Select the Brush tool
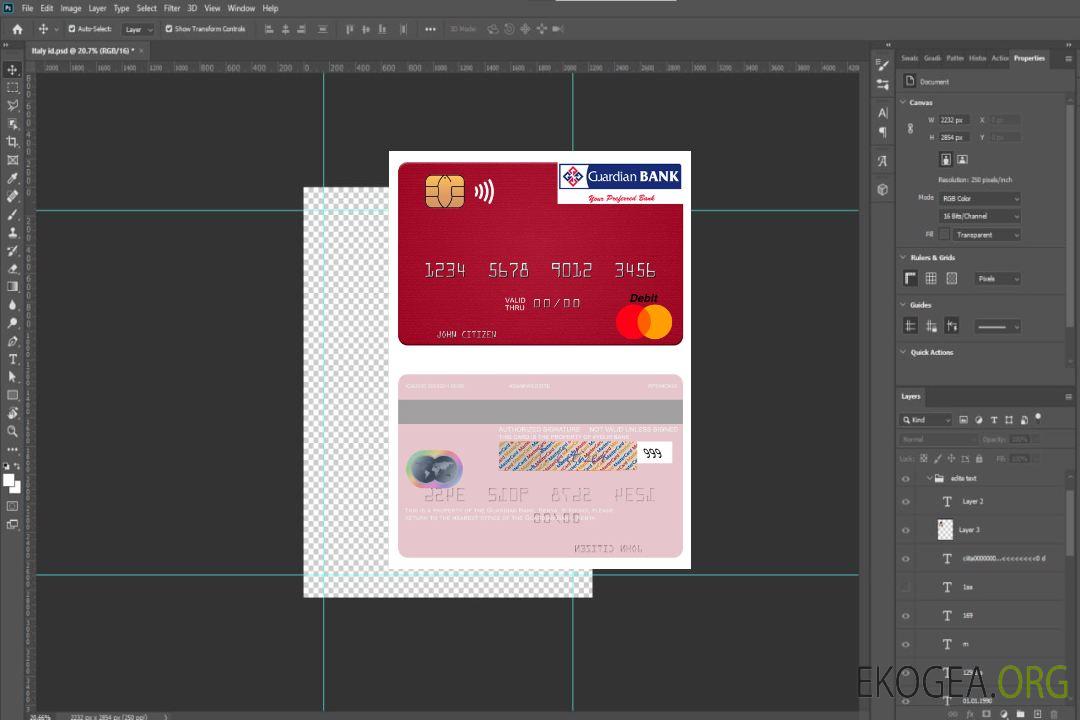1080x720 pixels. click(x=12, y=215)
